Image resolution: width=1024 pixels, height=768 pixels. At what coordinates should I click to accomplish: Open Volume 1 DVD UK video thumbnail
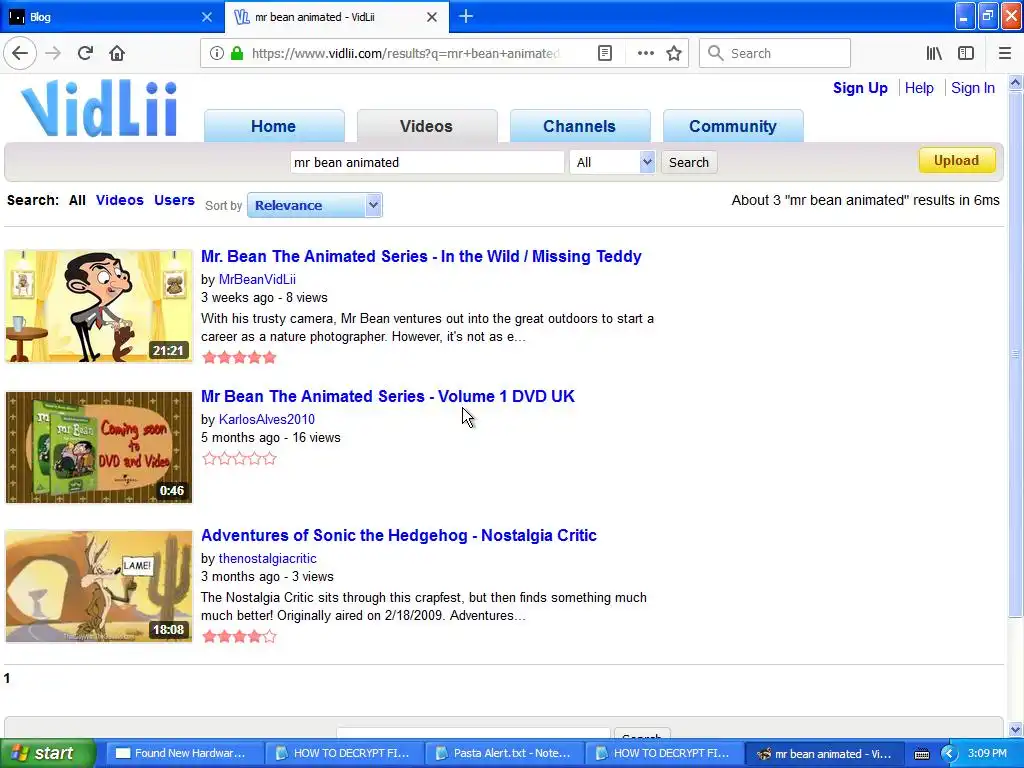[x=99, y=447]
